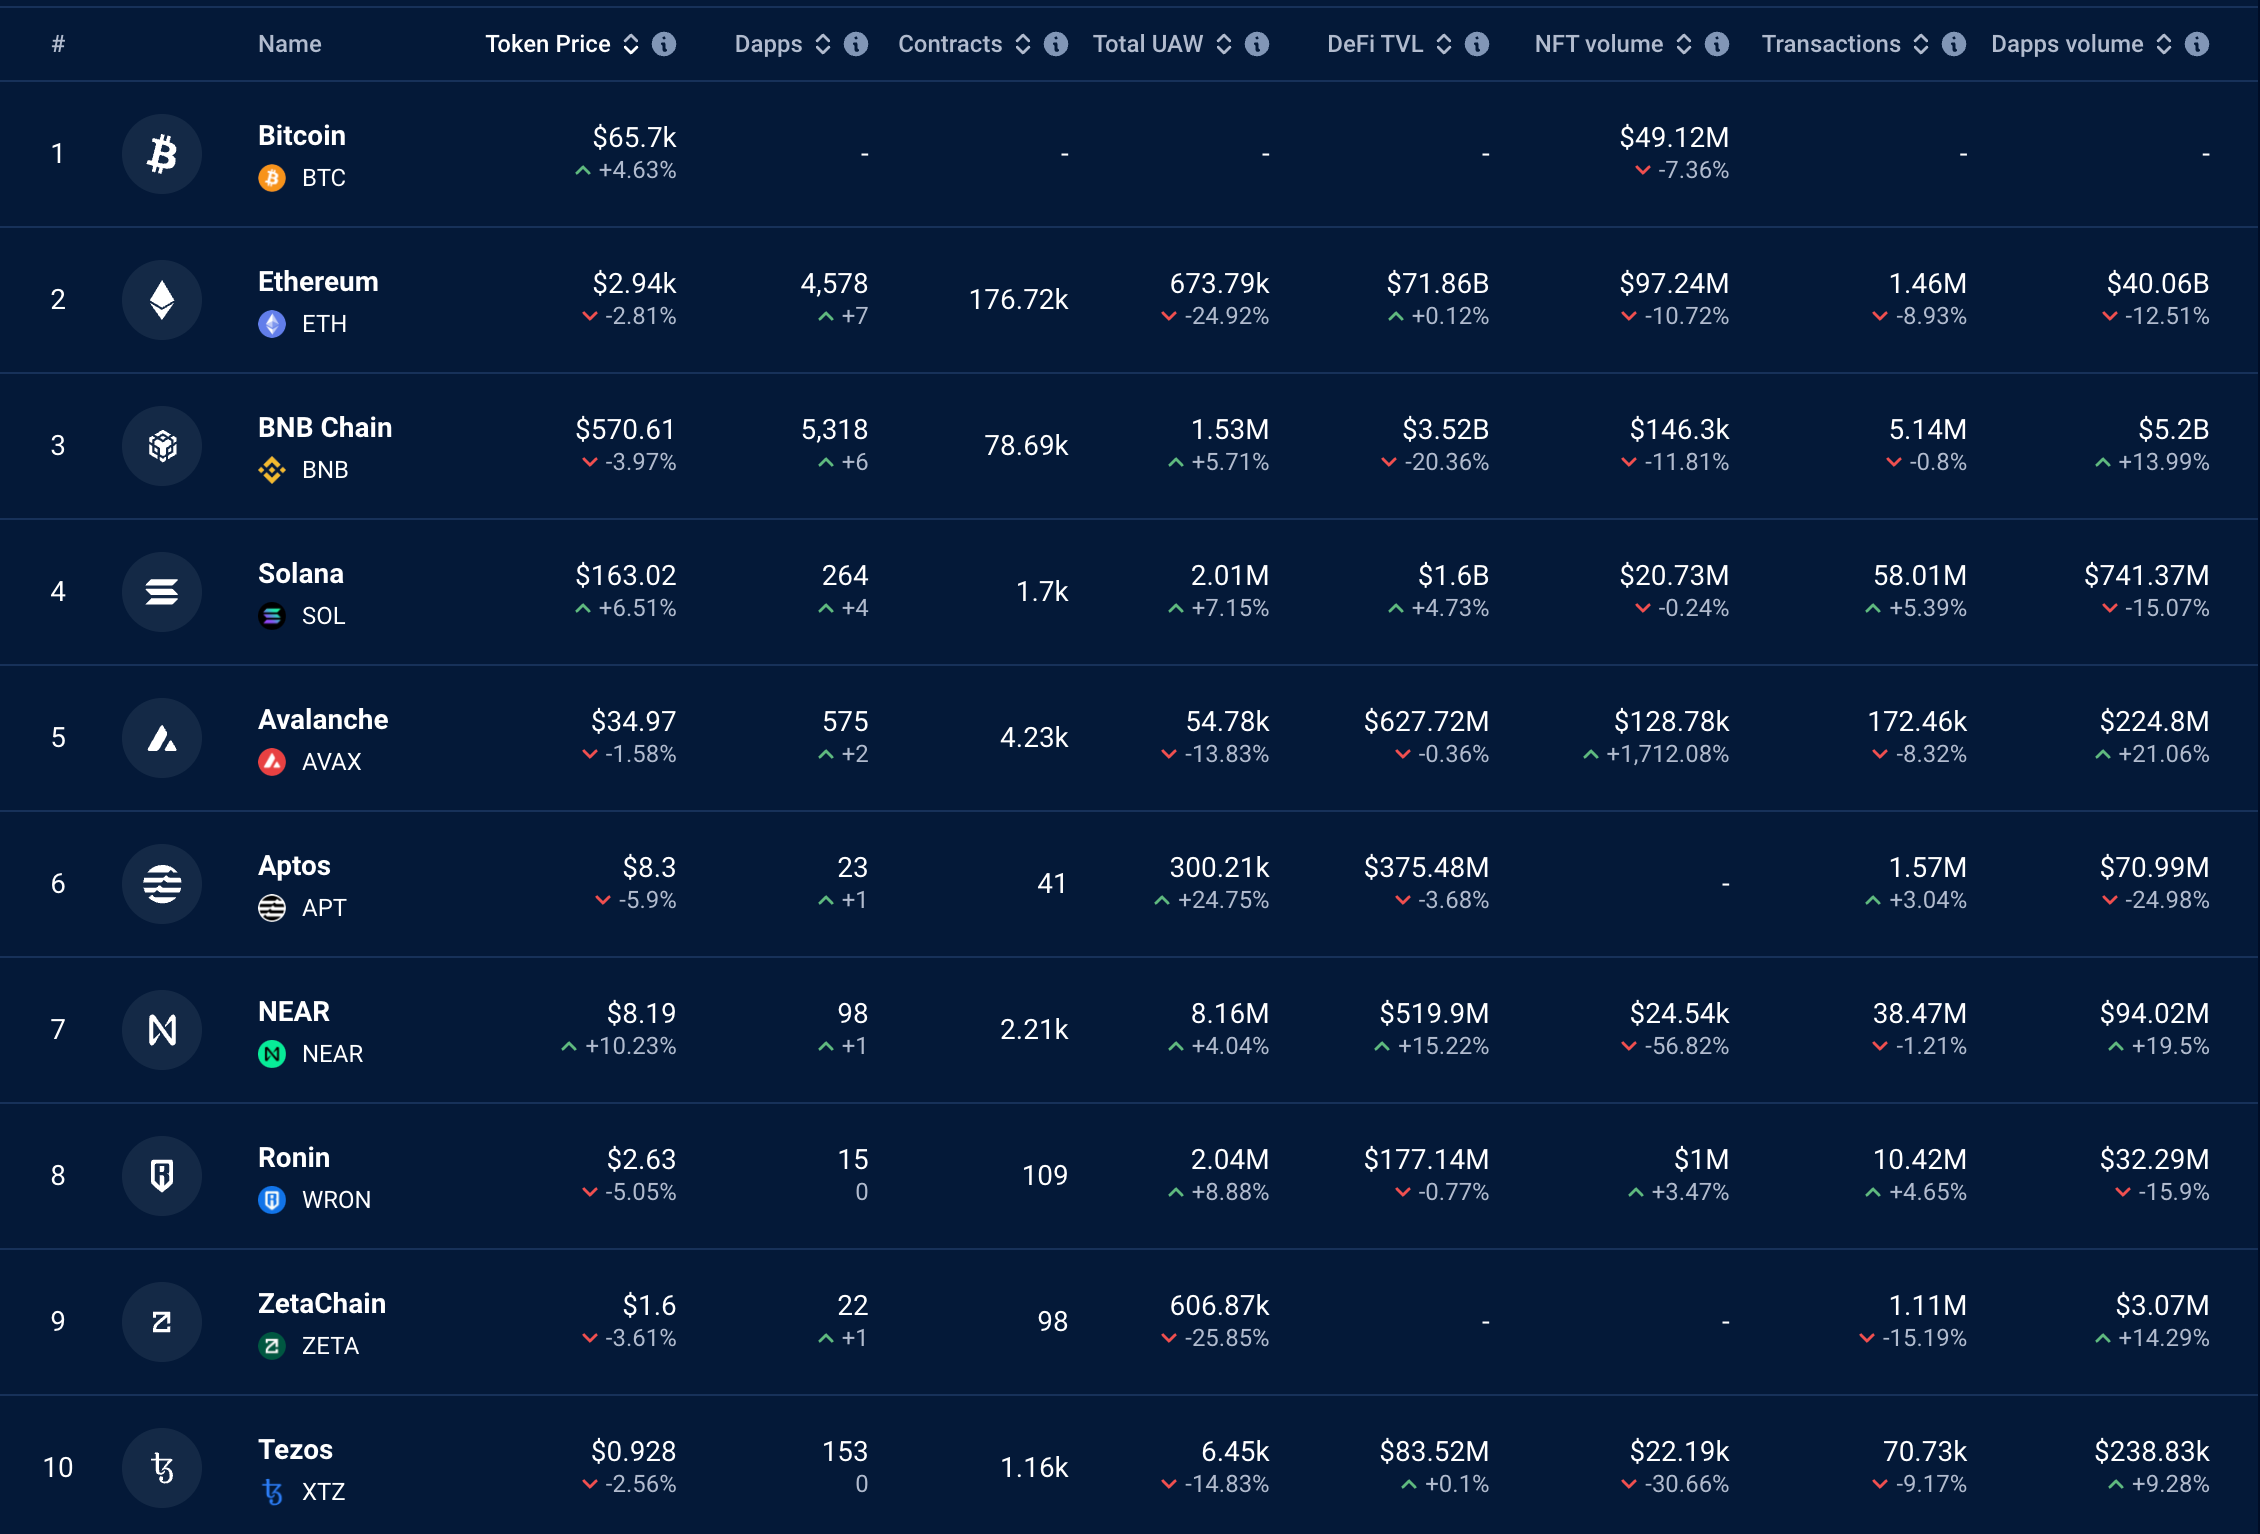The height and width of the screenshot is (1534, 2260).
Task: Sort table by NFT volume arrows
Action: tap(1684, 44)
